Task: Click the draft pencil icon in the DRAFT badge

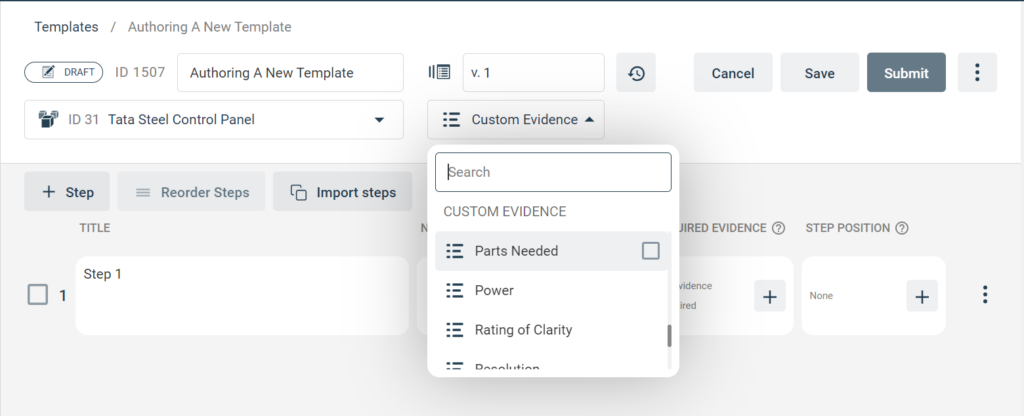Action: (x=48, y=72)
